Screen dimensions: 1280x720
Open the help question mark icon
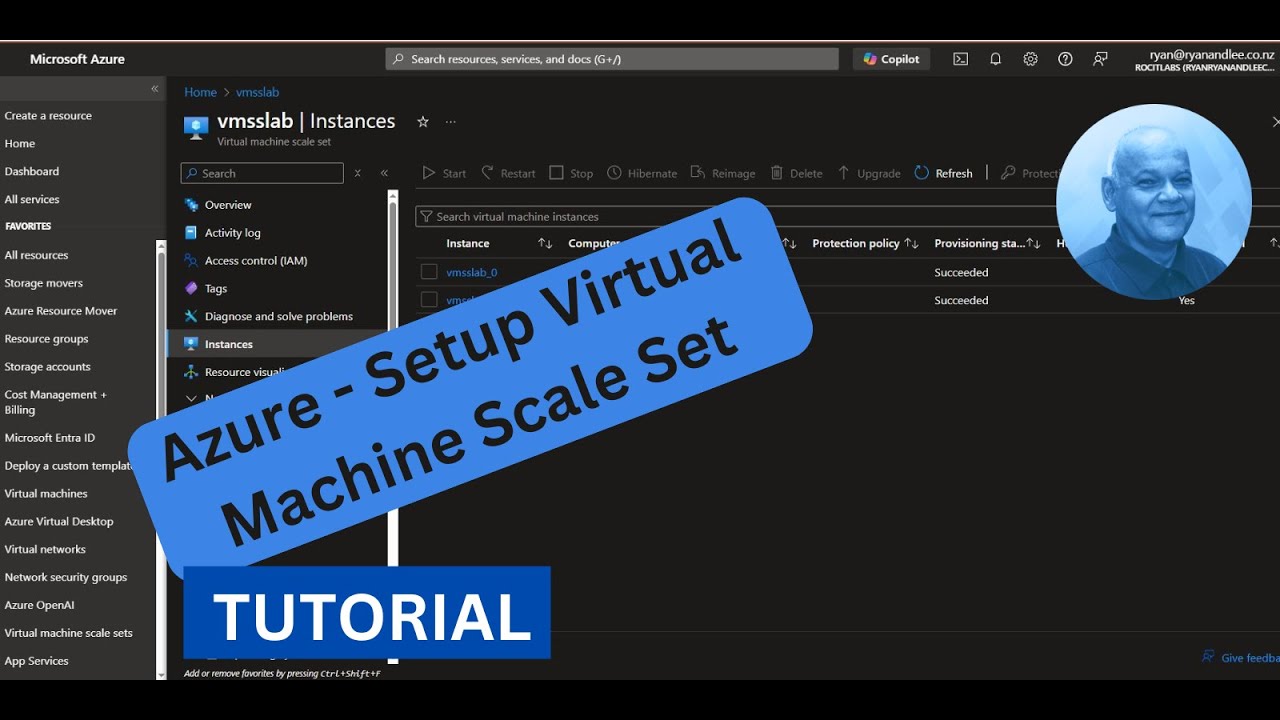(1065, 59)
